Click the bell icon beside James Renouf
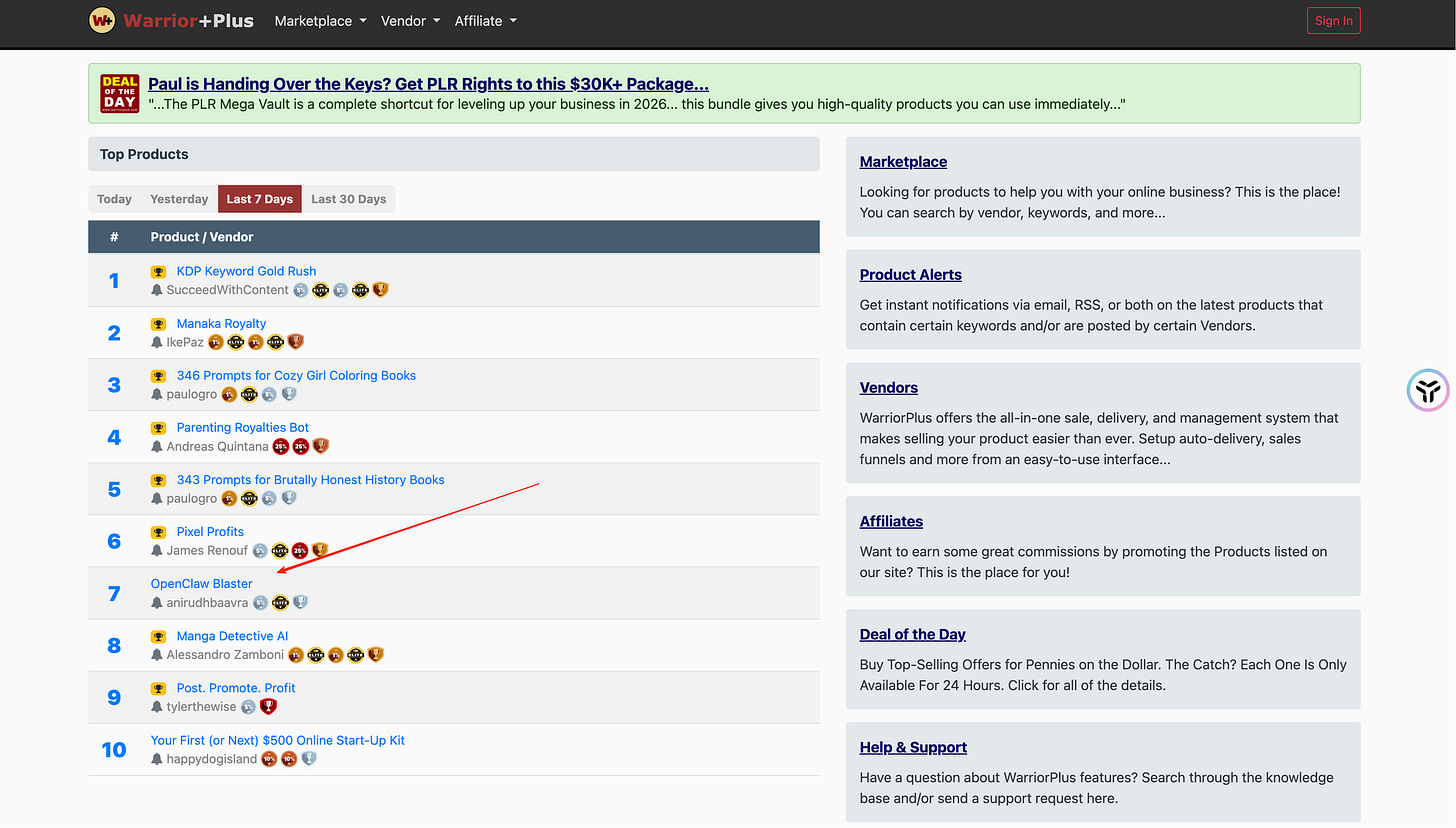The image size is (1456, 828). coord(157,550)
